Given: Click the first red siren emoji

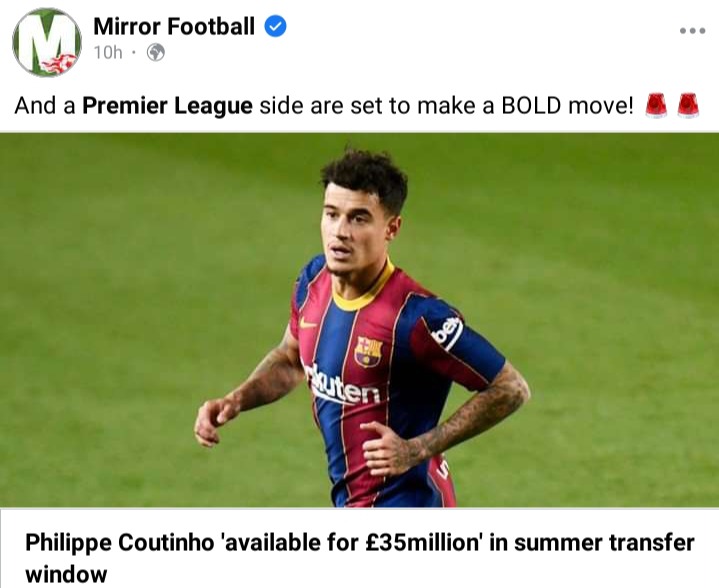Looking at the screenshot, I should pos(656,105).
